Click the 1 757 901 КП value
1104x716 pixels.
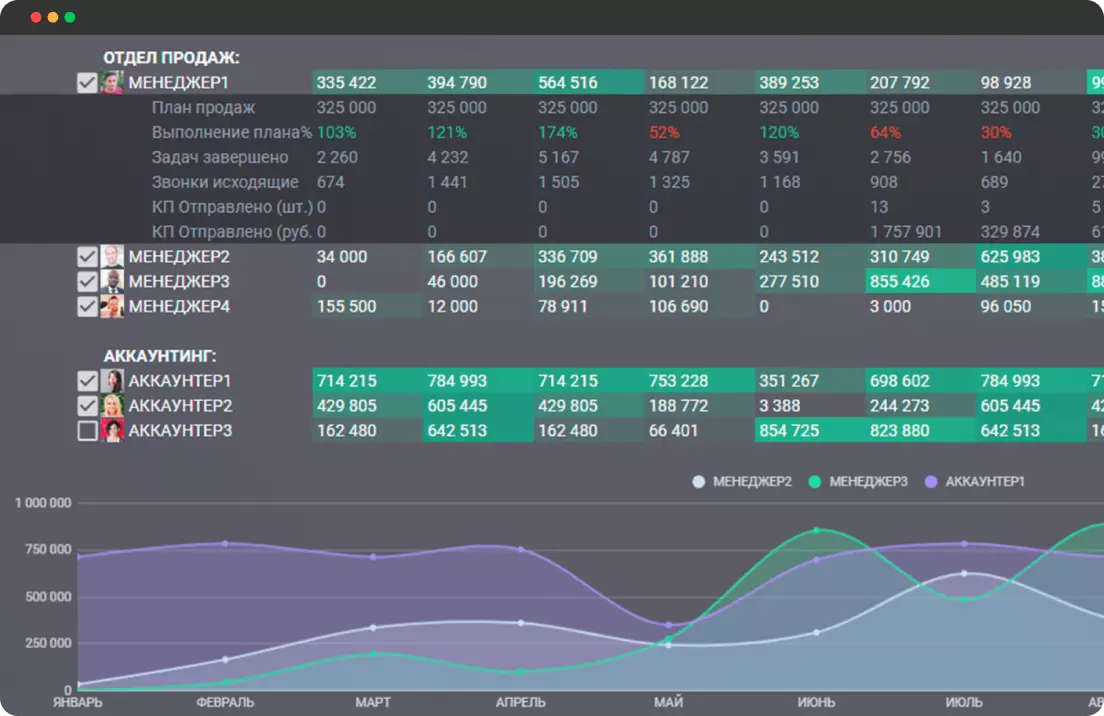tap(905, 232)
